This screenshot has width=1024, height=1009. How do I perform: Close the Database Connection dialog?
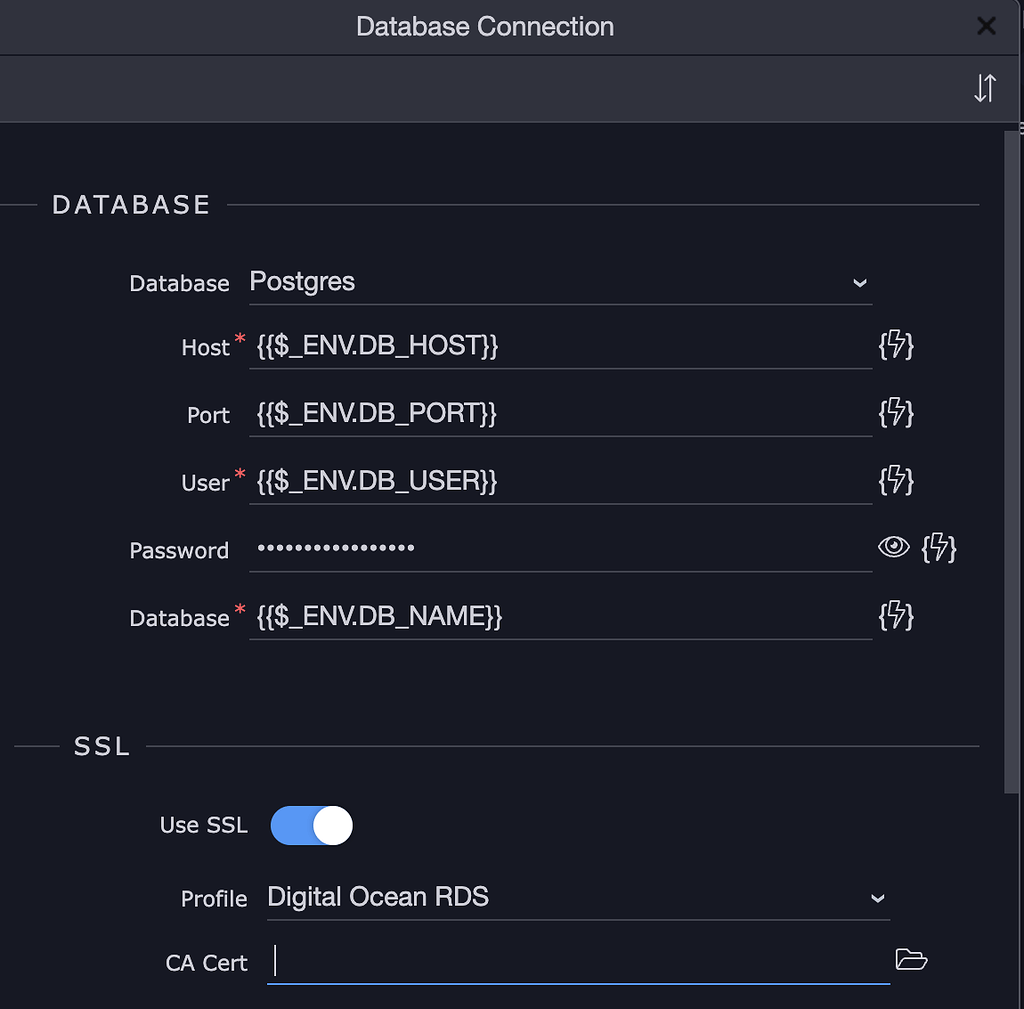(986, 26)
